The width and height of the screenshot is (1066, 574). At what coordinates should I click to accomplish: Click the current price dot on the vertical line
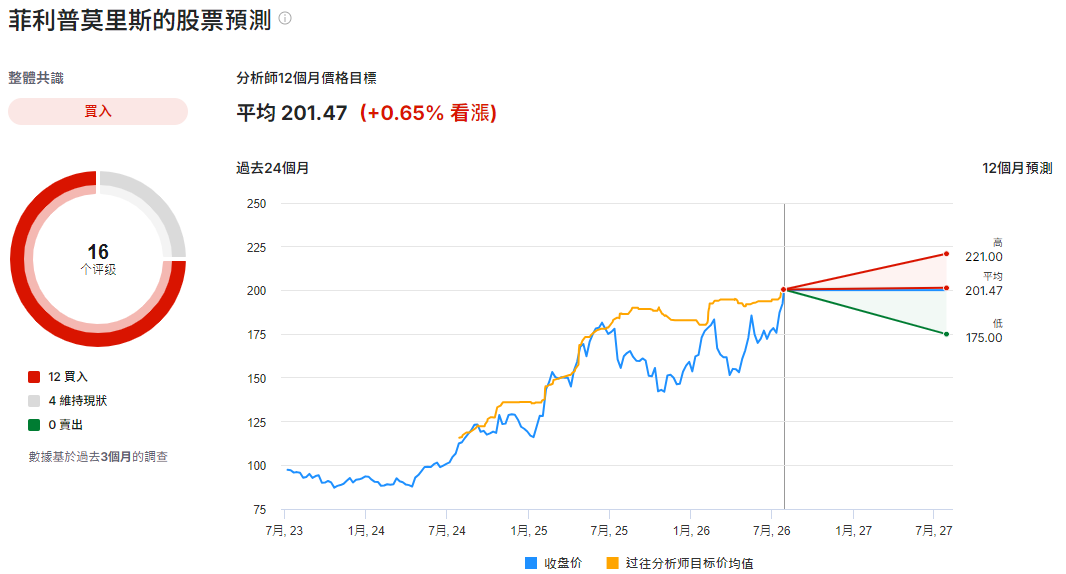(x=784, y=290)
